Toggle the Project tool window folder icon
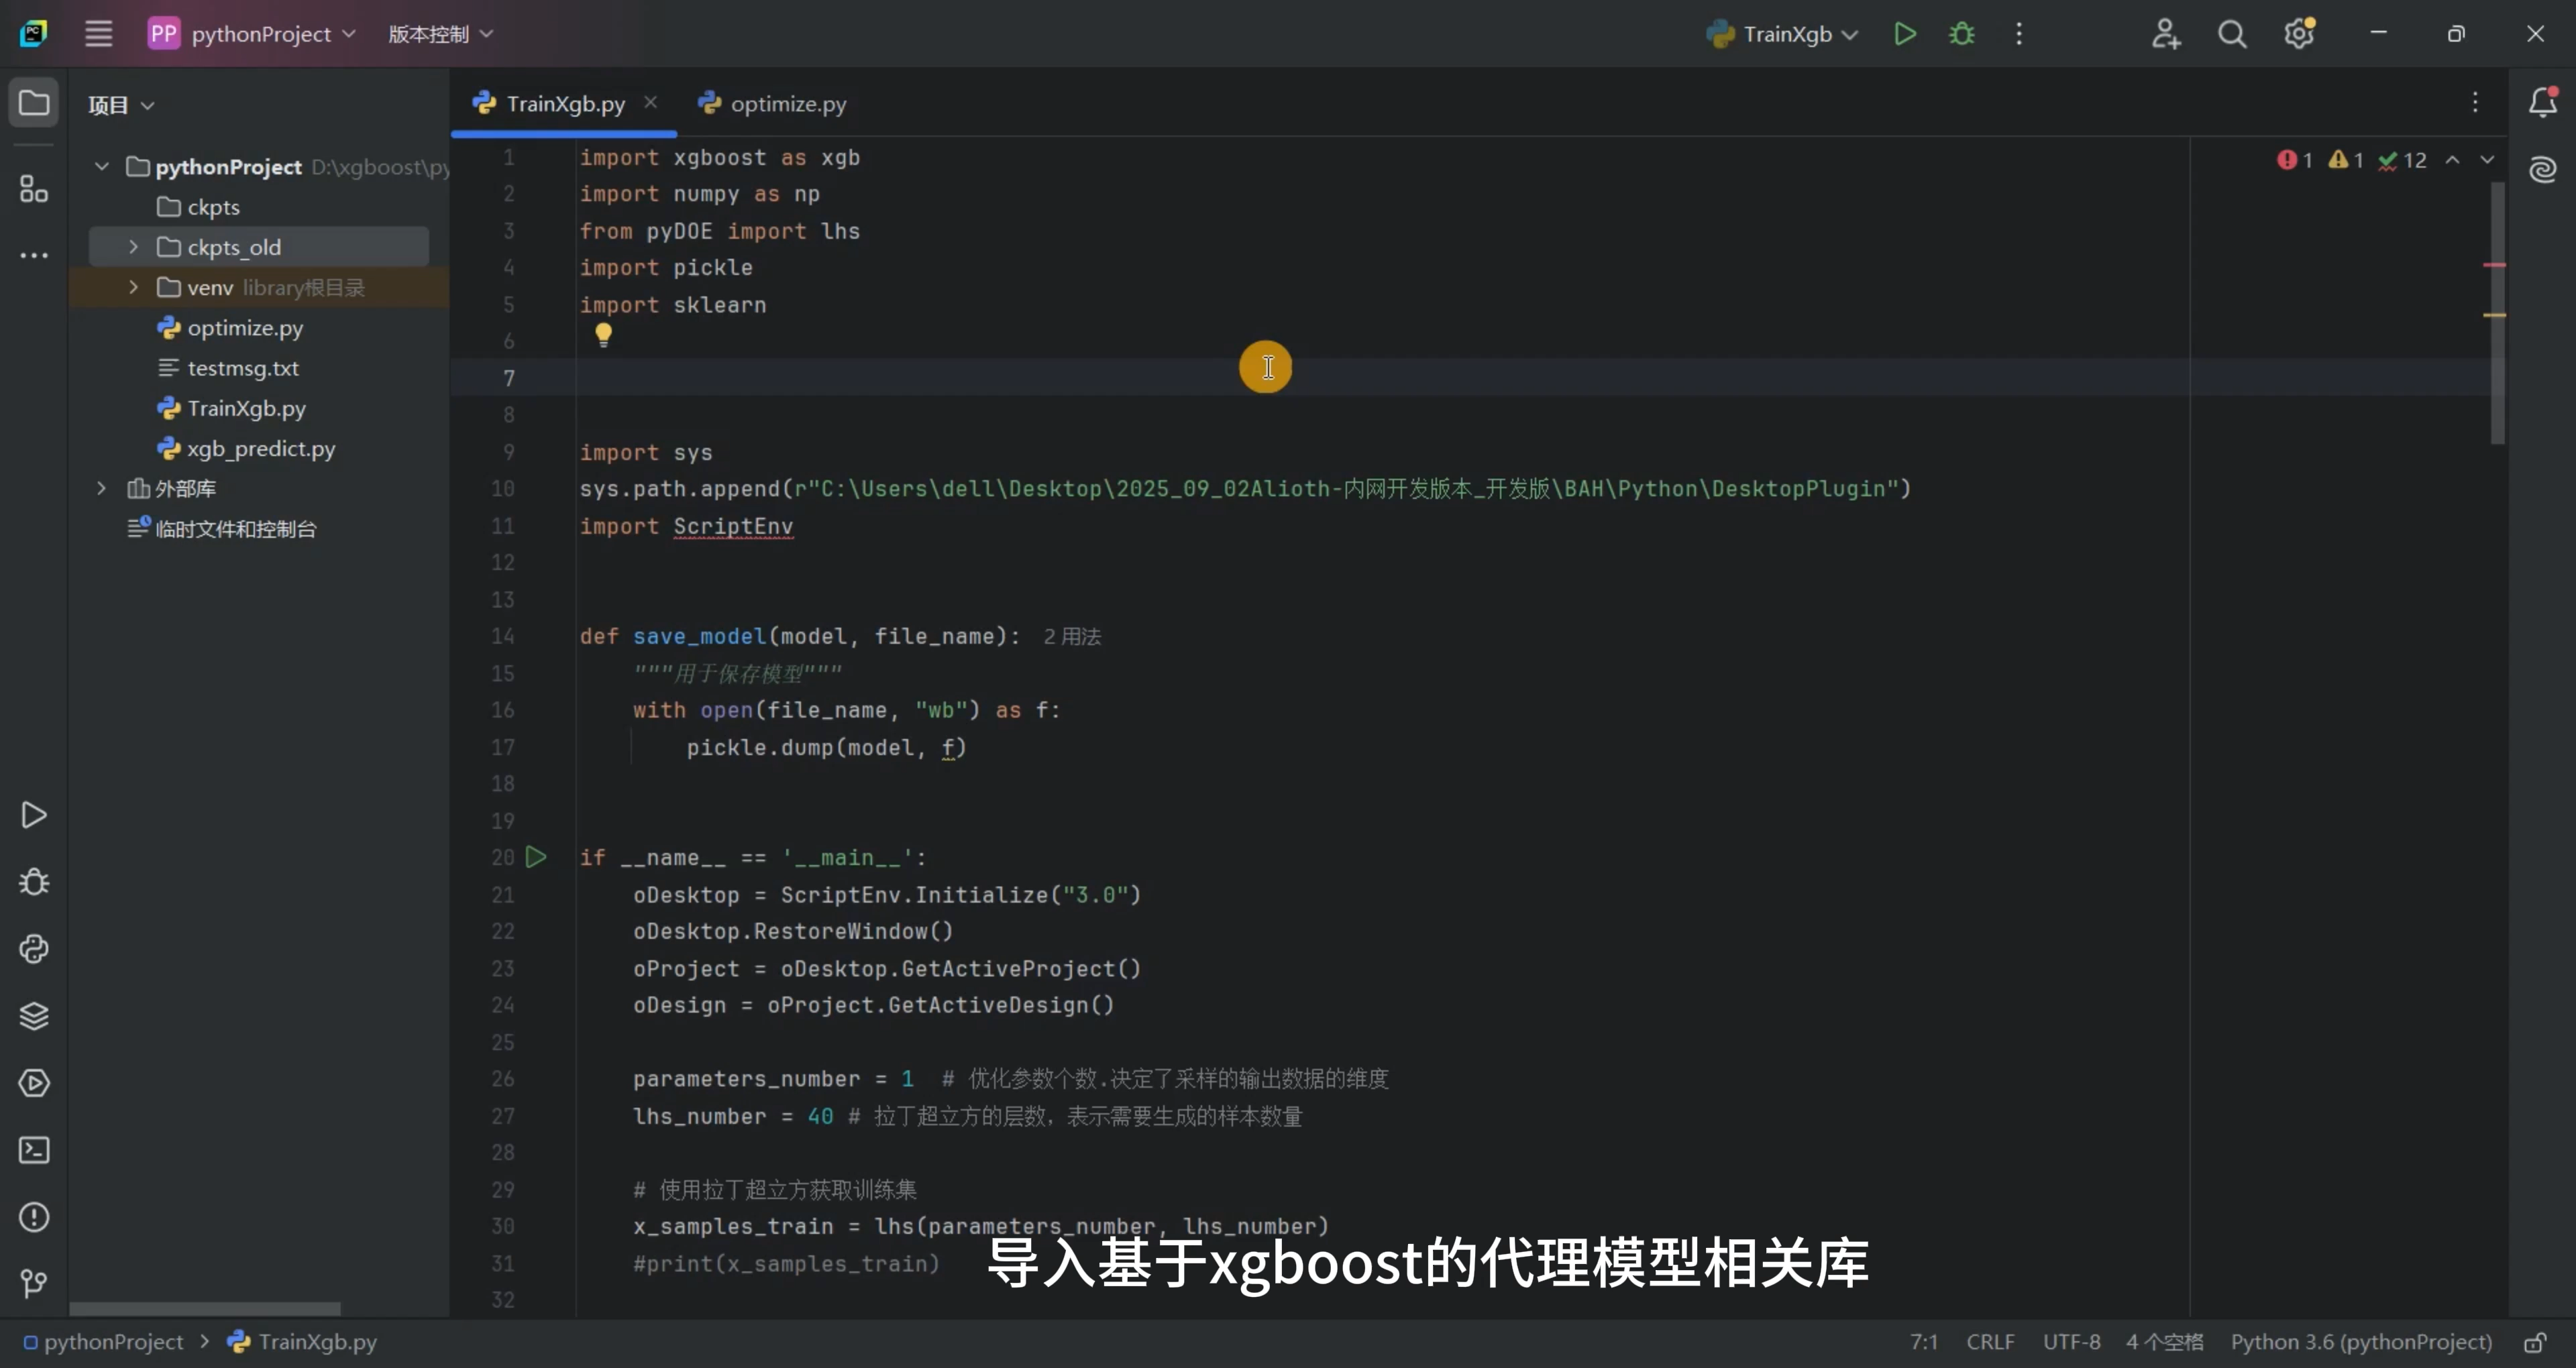This screenshot has height=1368, width=2576. point(34,103)
